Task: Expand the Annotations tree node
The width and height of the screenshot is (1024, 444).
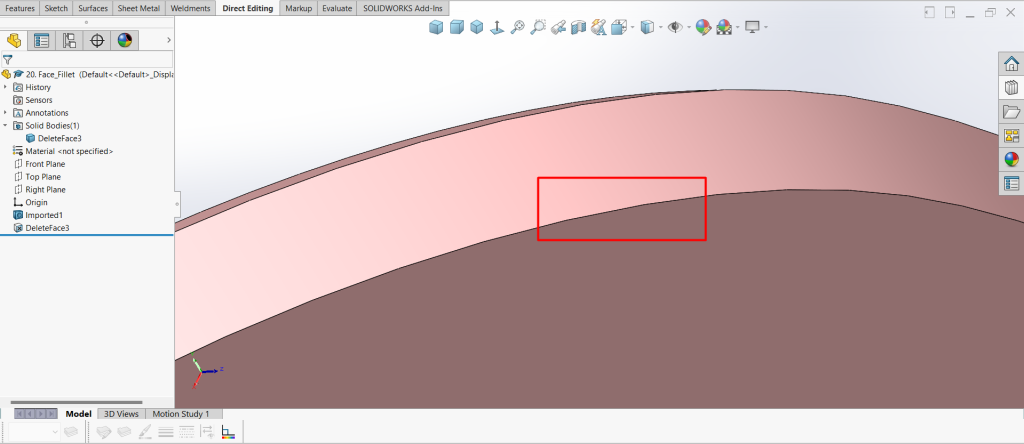Action: coord(6,113)
